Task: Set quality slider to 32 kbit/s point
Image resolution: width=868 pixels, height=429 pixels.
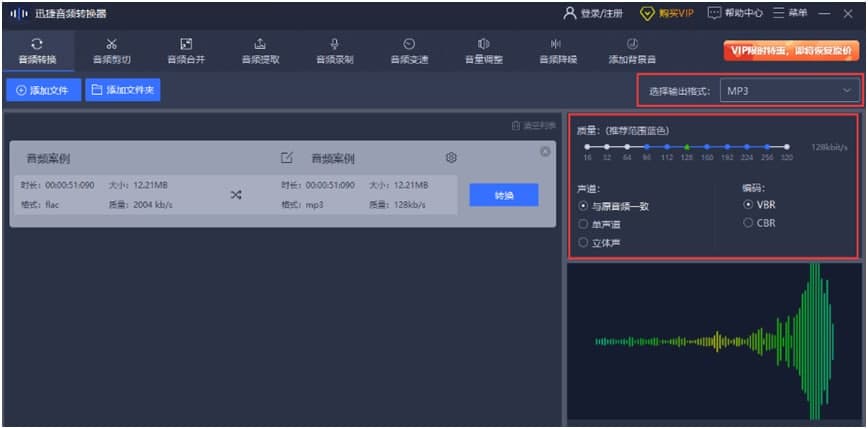Action: pyautogui.click(x=607, y=147)
